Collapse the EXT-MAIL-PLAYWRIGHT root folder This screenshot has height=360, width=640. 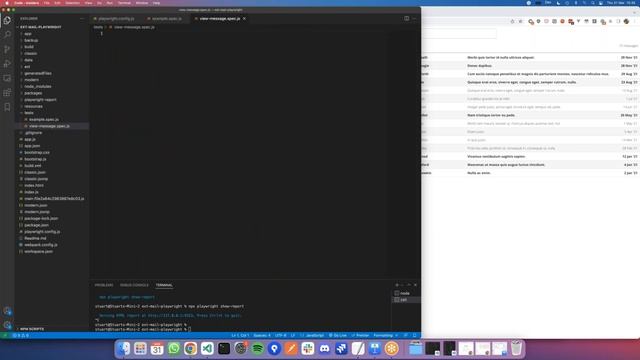coord(40,27)
